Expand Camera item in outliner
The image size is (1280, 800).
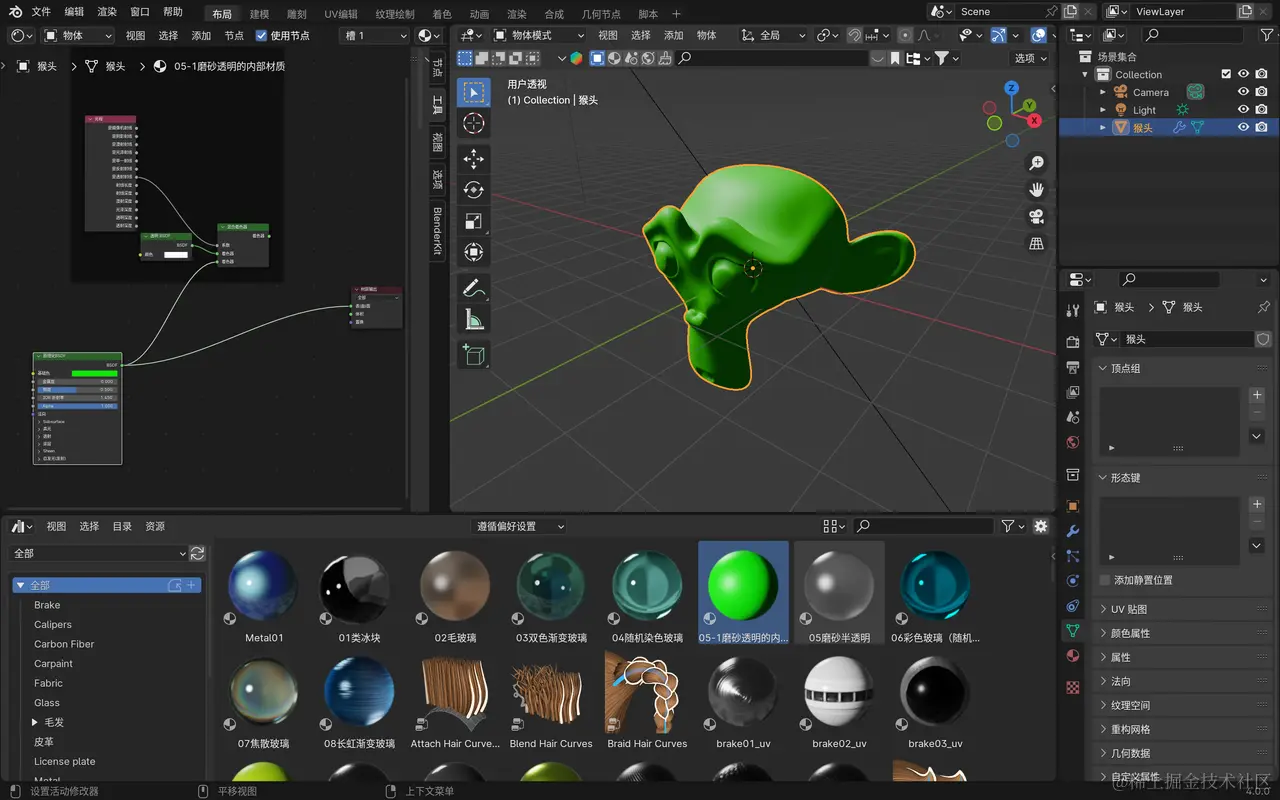pos(1103,92)
